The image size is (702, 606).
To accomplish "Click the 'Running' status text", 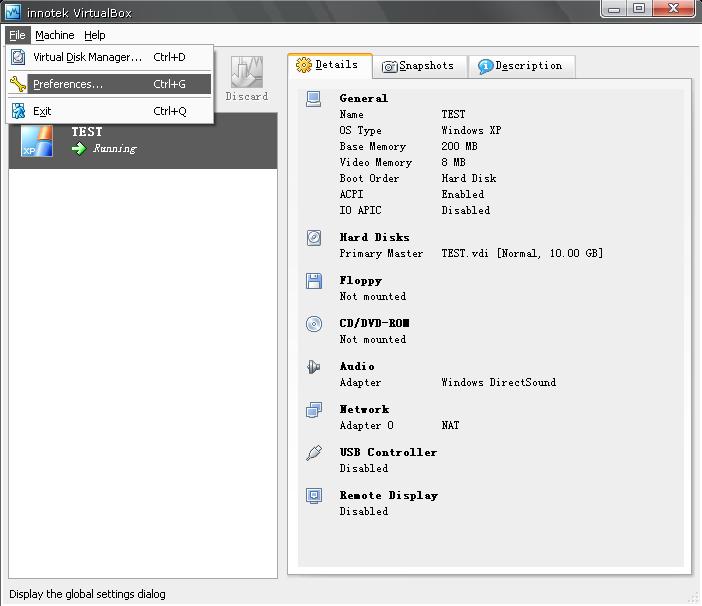I will 115,149.
